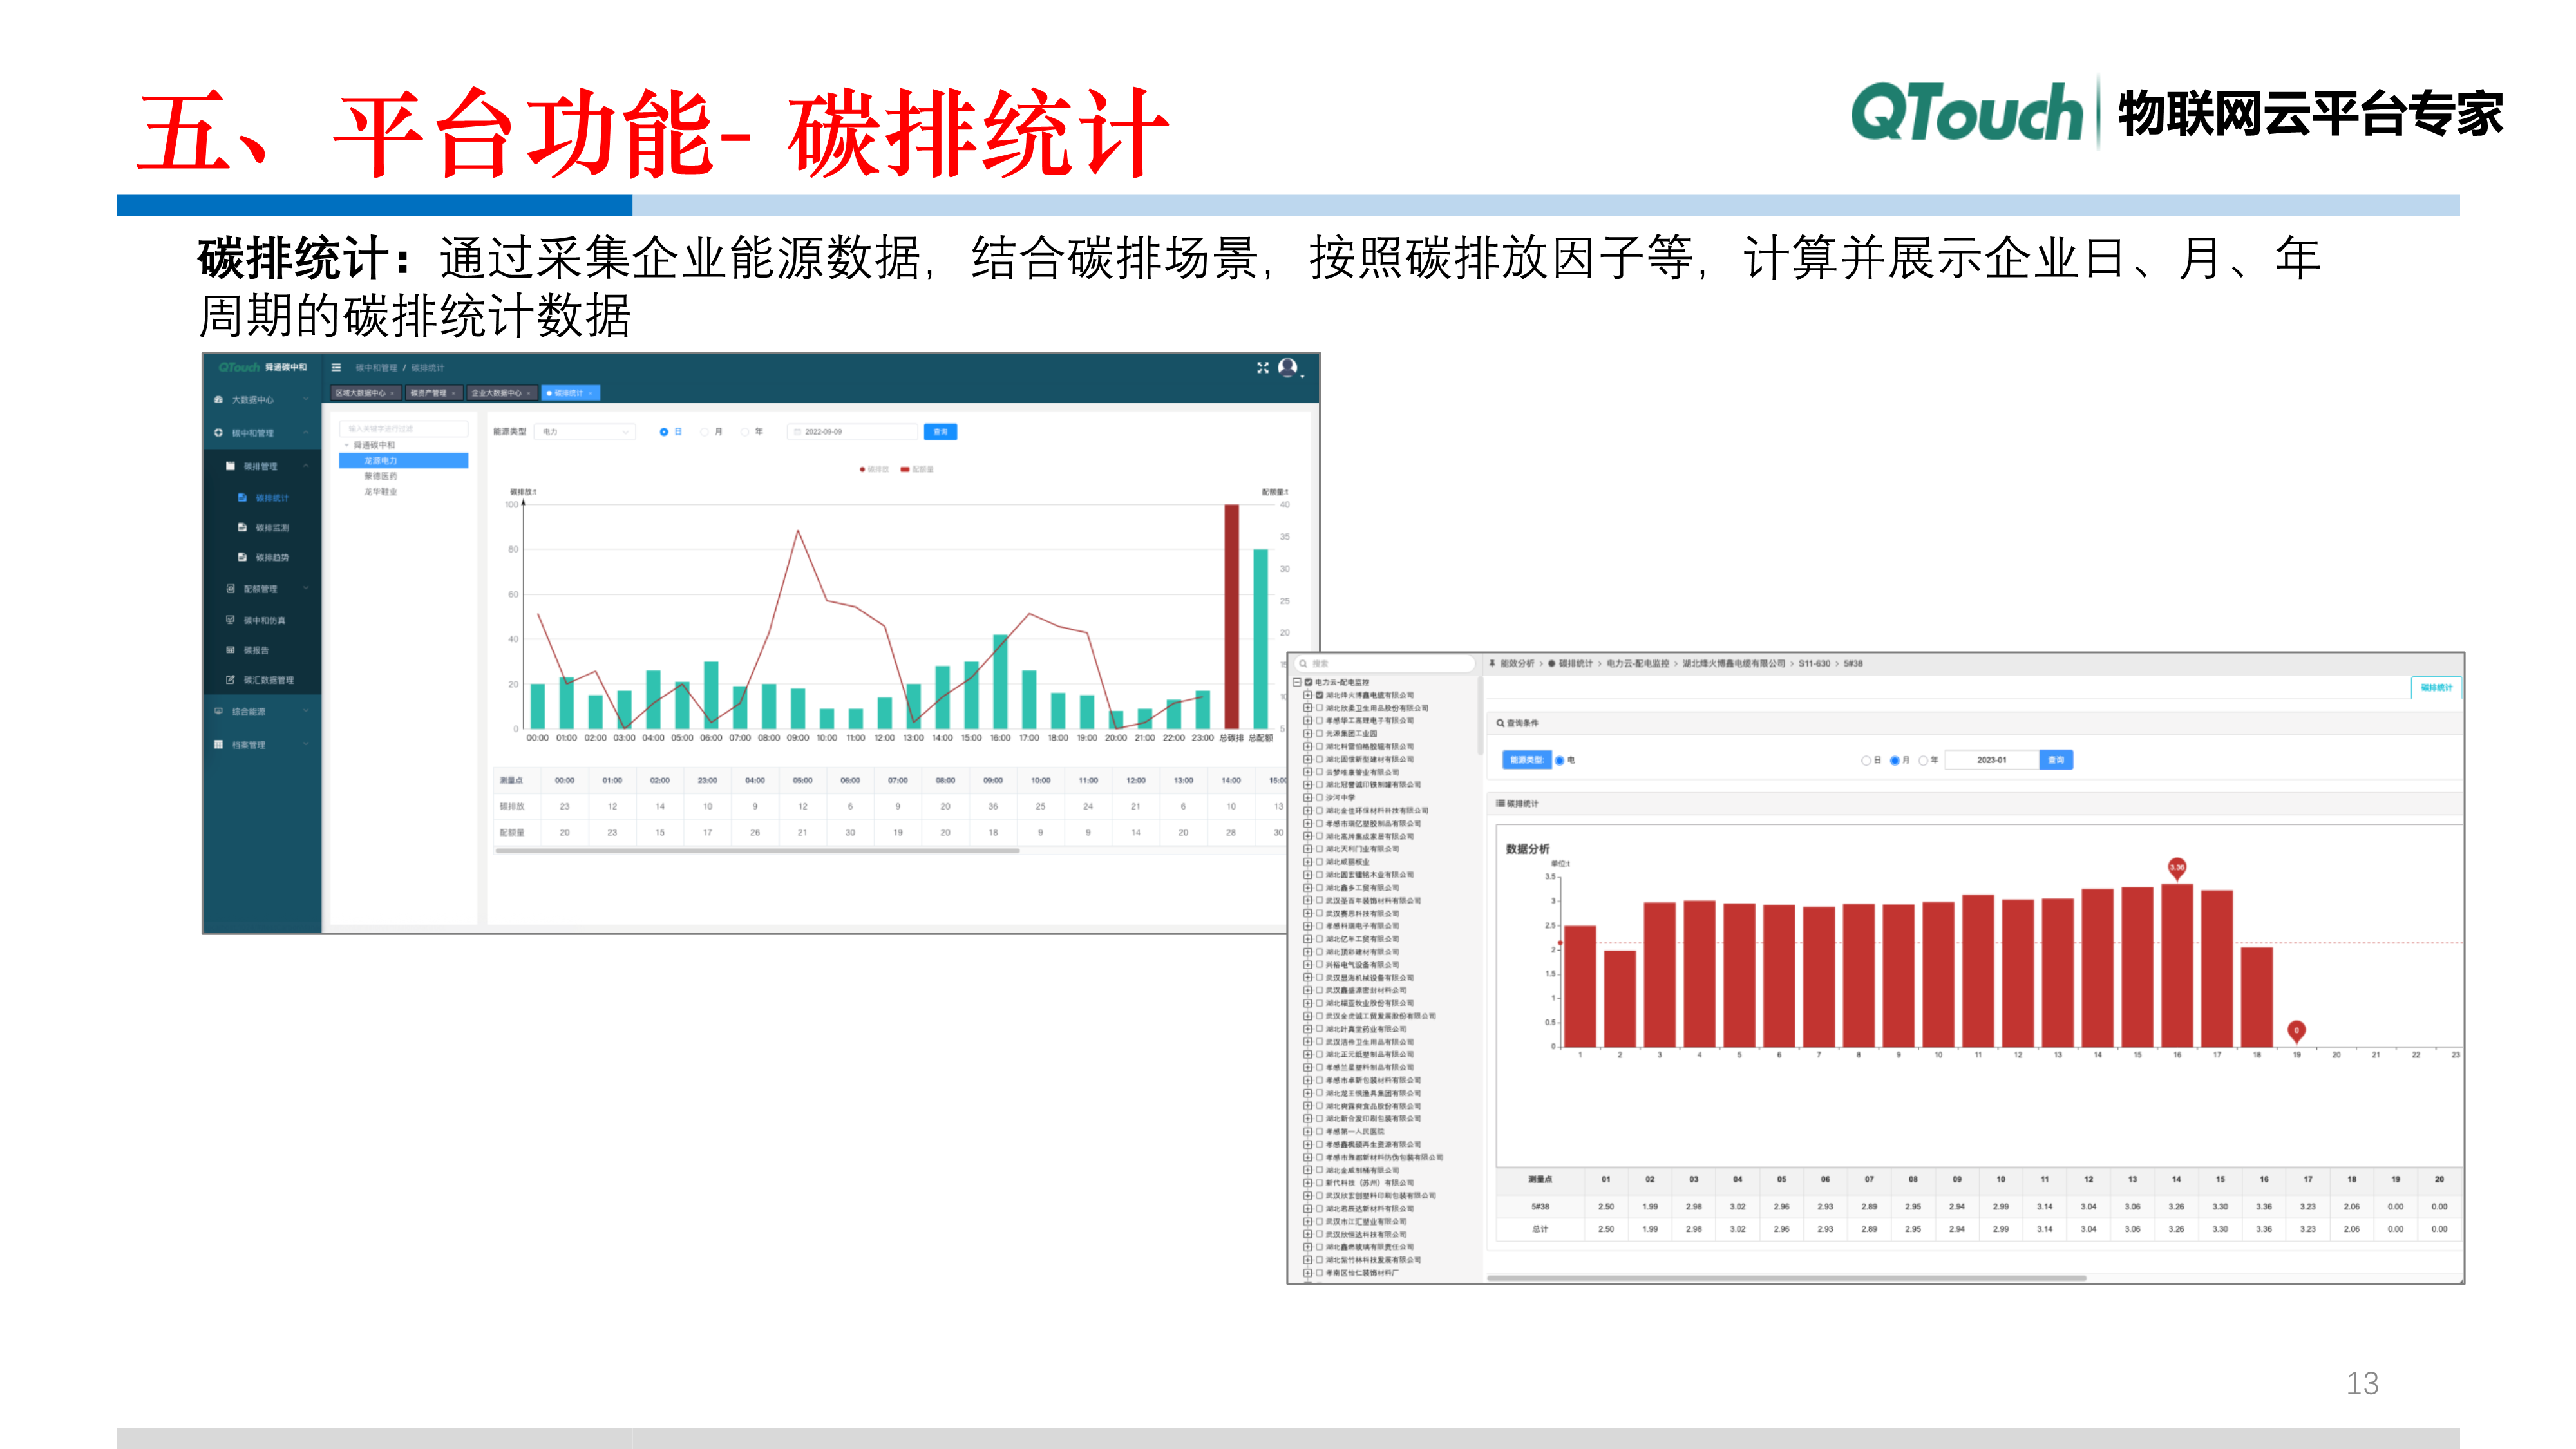Select 碳排监测 in the left sidebar
The height and width of the screenshot is (1449, 2576).
coord(273,528)
